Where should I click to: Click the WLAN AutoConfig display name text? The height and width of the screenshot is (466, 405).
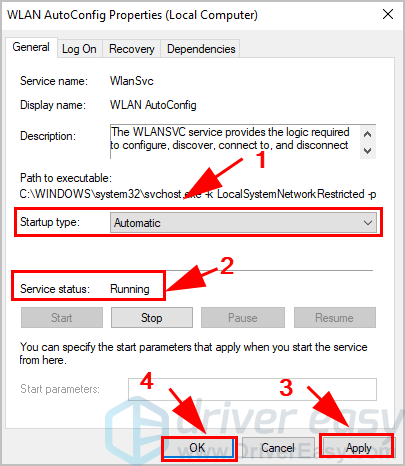(153, 105)
